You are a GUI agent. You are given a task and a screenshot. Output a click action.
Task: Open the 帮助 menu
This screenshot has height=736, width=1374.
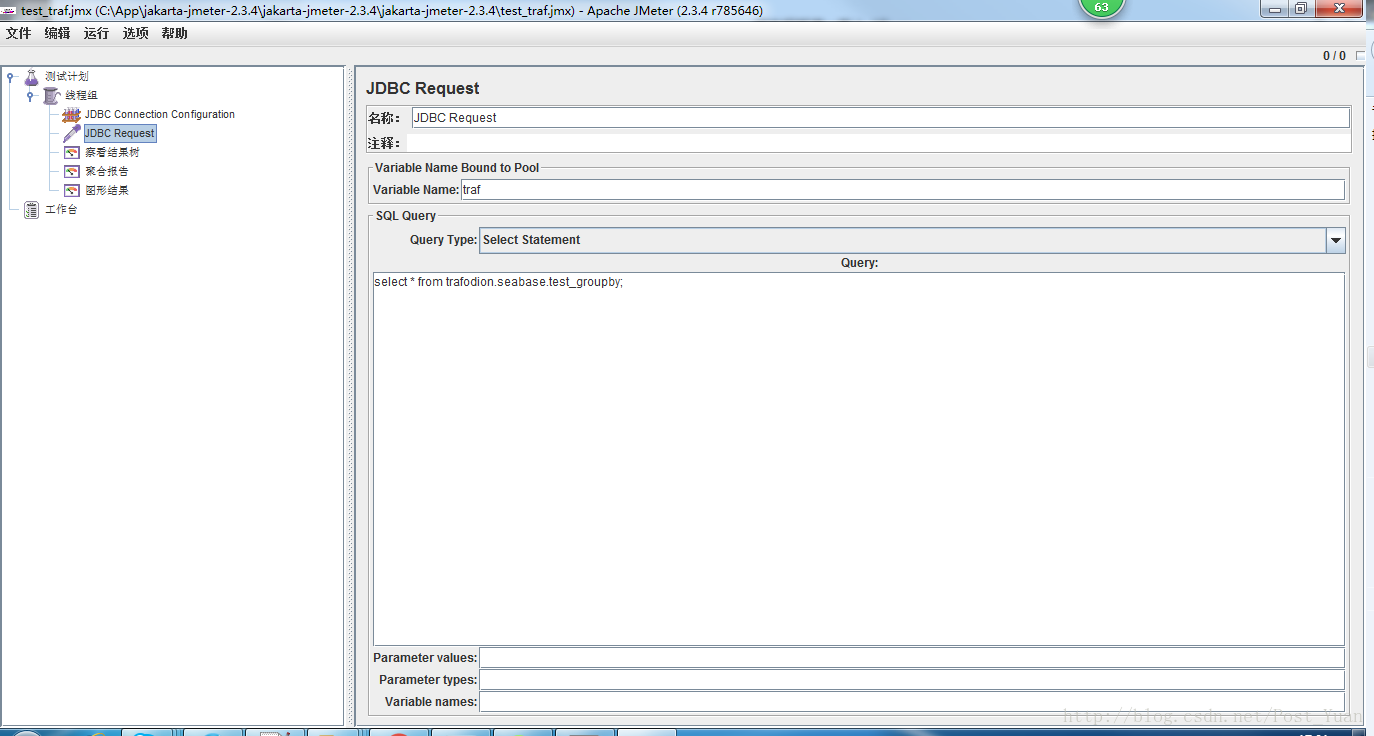click(174, 33)
